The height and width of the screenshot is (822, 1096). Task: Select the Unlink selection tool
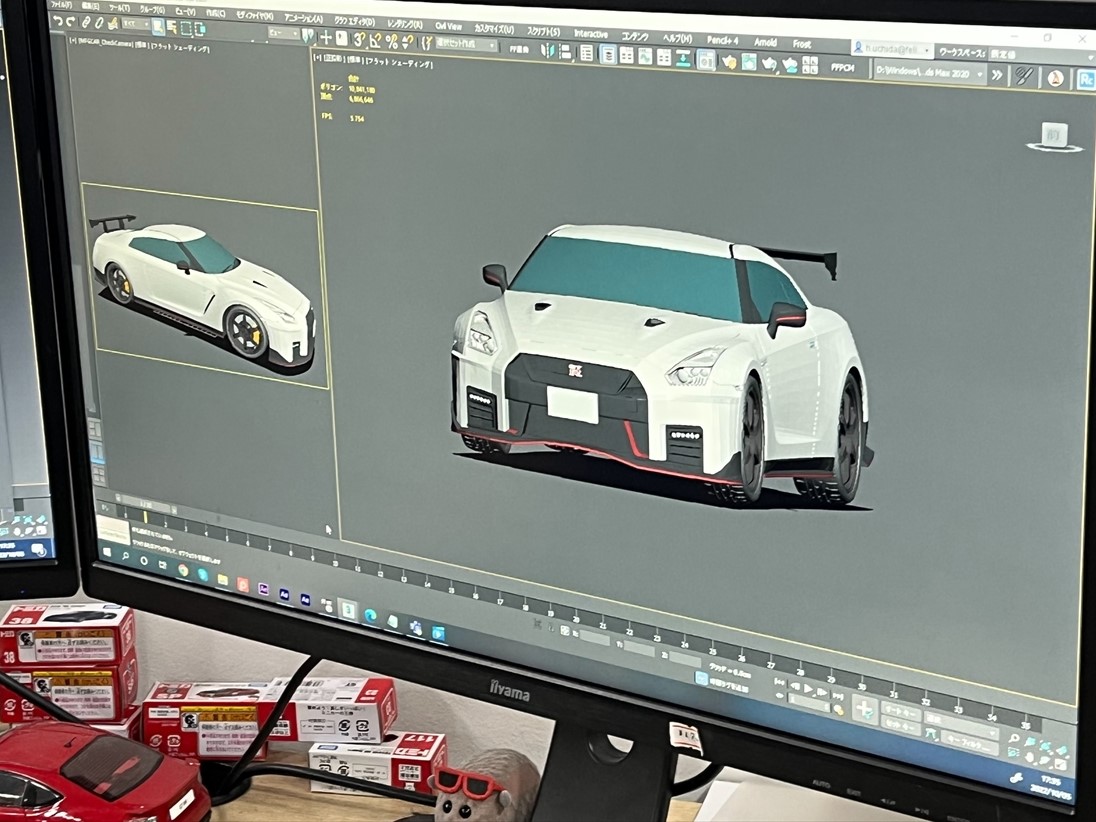(99, 23)
